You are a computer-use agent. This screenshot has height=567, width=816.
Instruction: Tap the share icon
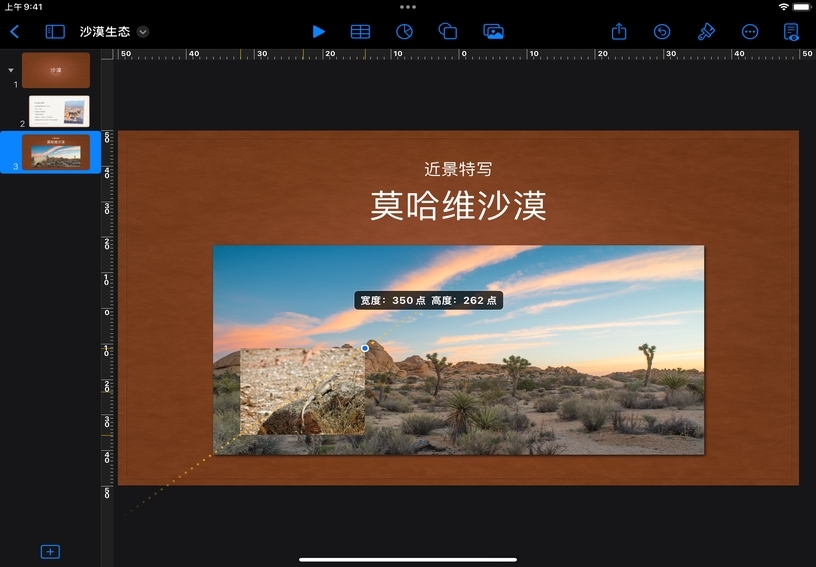(619, 32)
